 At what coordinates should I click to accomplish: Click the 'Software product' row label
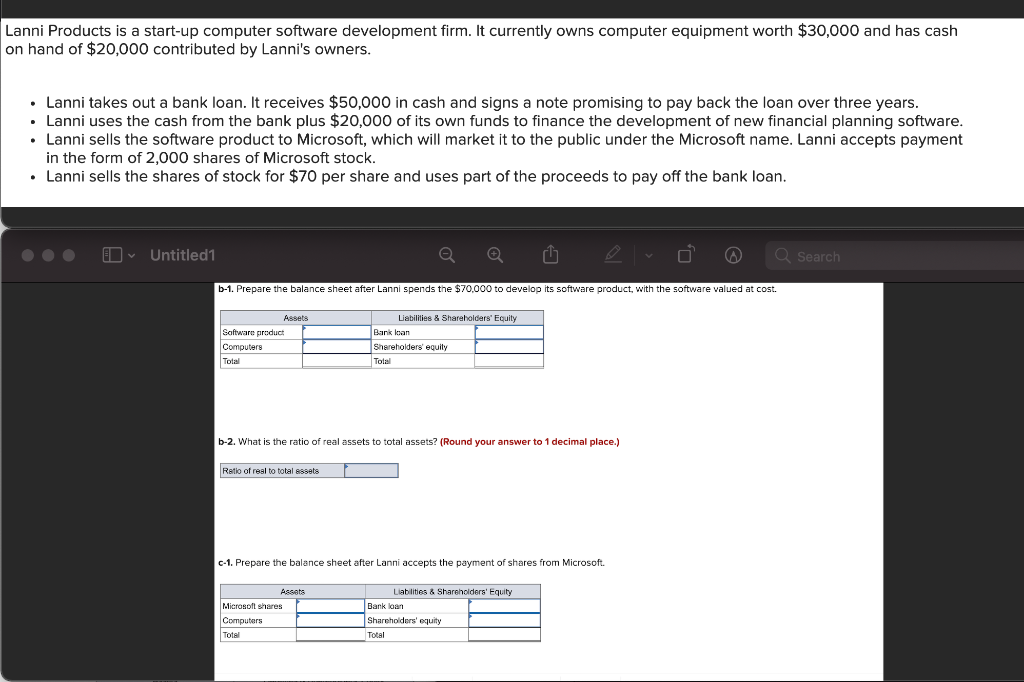pos(253,333)
